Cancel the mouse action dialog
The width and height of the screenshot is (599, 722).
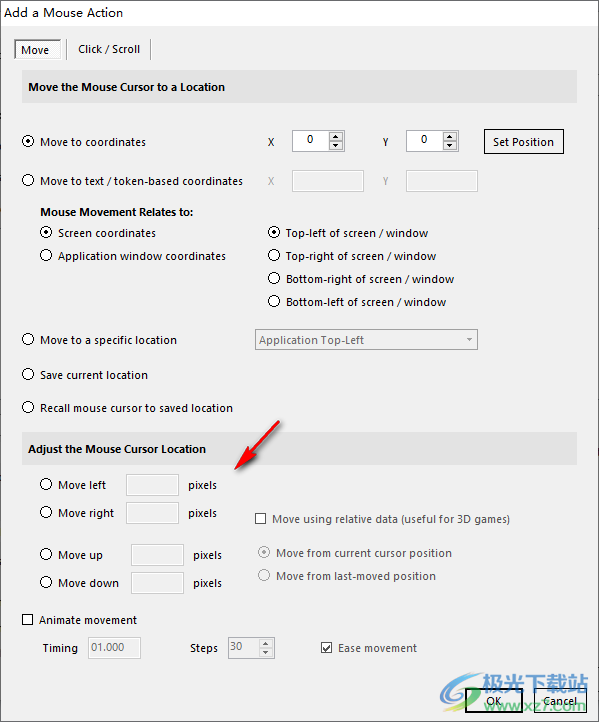[560, 701]
